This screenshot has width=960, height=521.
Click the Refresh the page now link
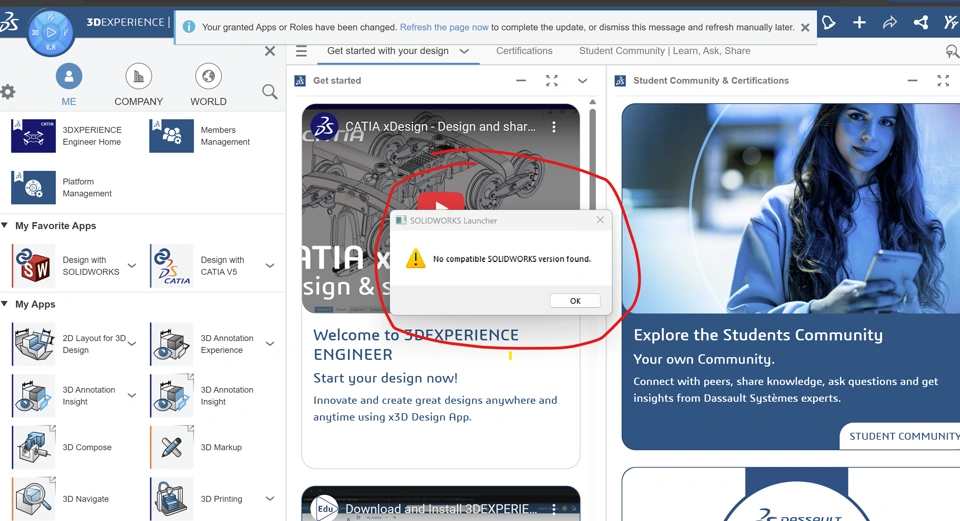(x=444, y=27)
